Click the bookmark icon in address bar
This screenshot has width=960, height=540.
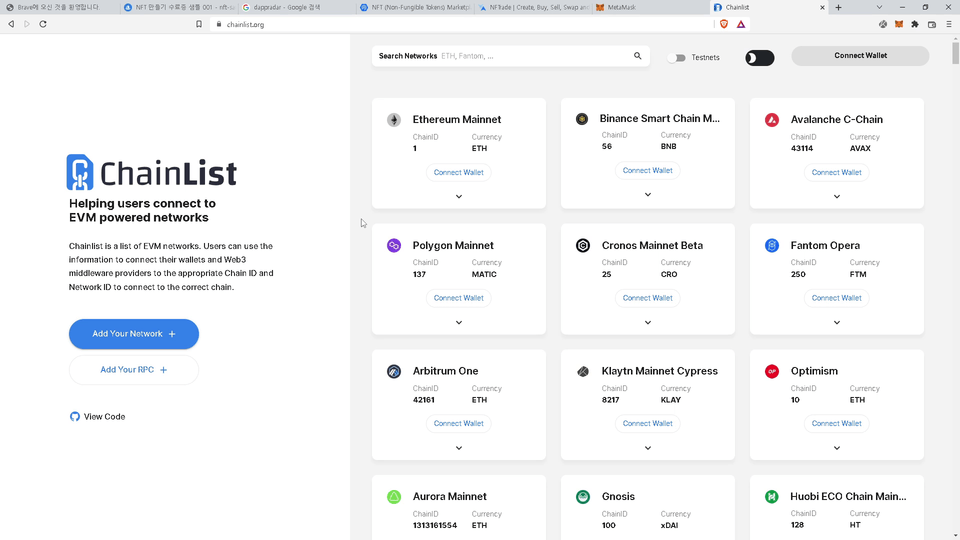(198, 24)
